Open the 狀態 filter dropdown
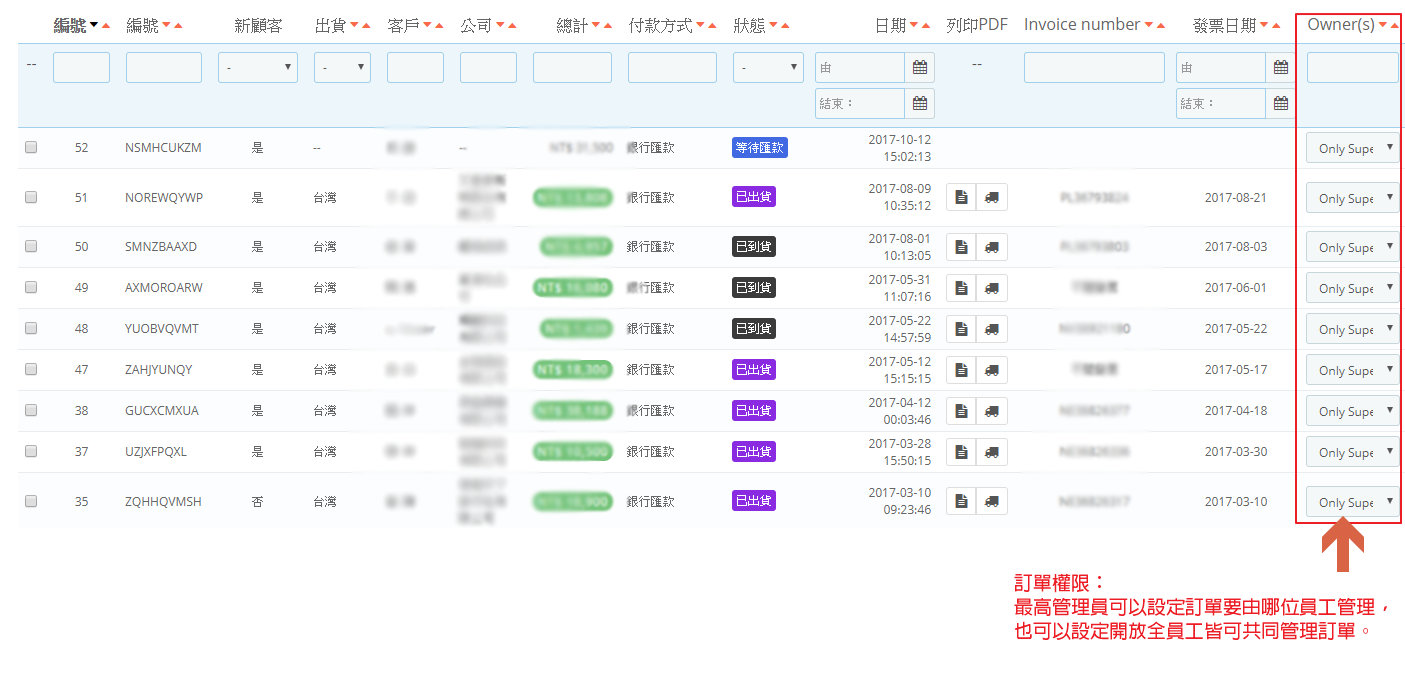This screenshot has height=676, width=1405. click(x=768, y=68)
